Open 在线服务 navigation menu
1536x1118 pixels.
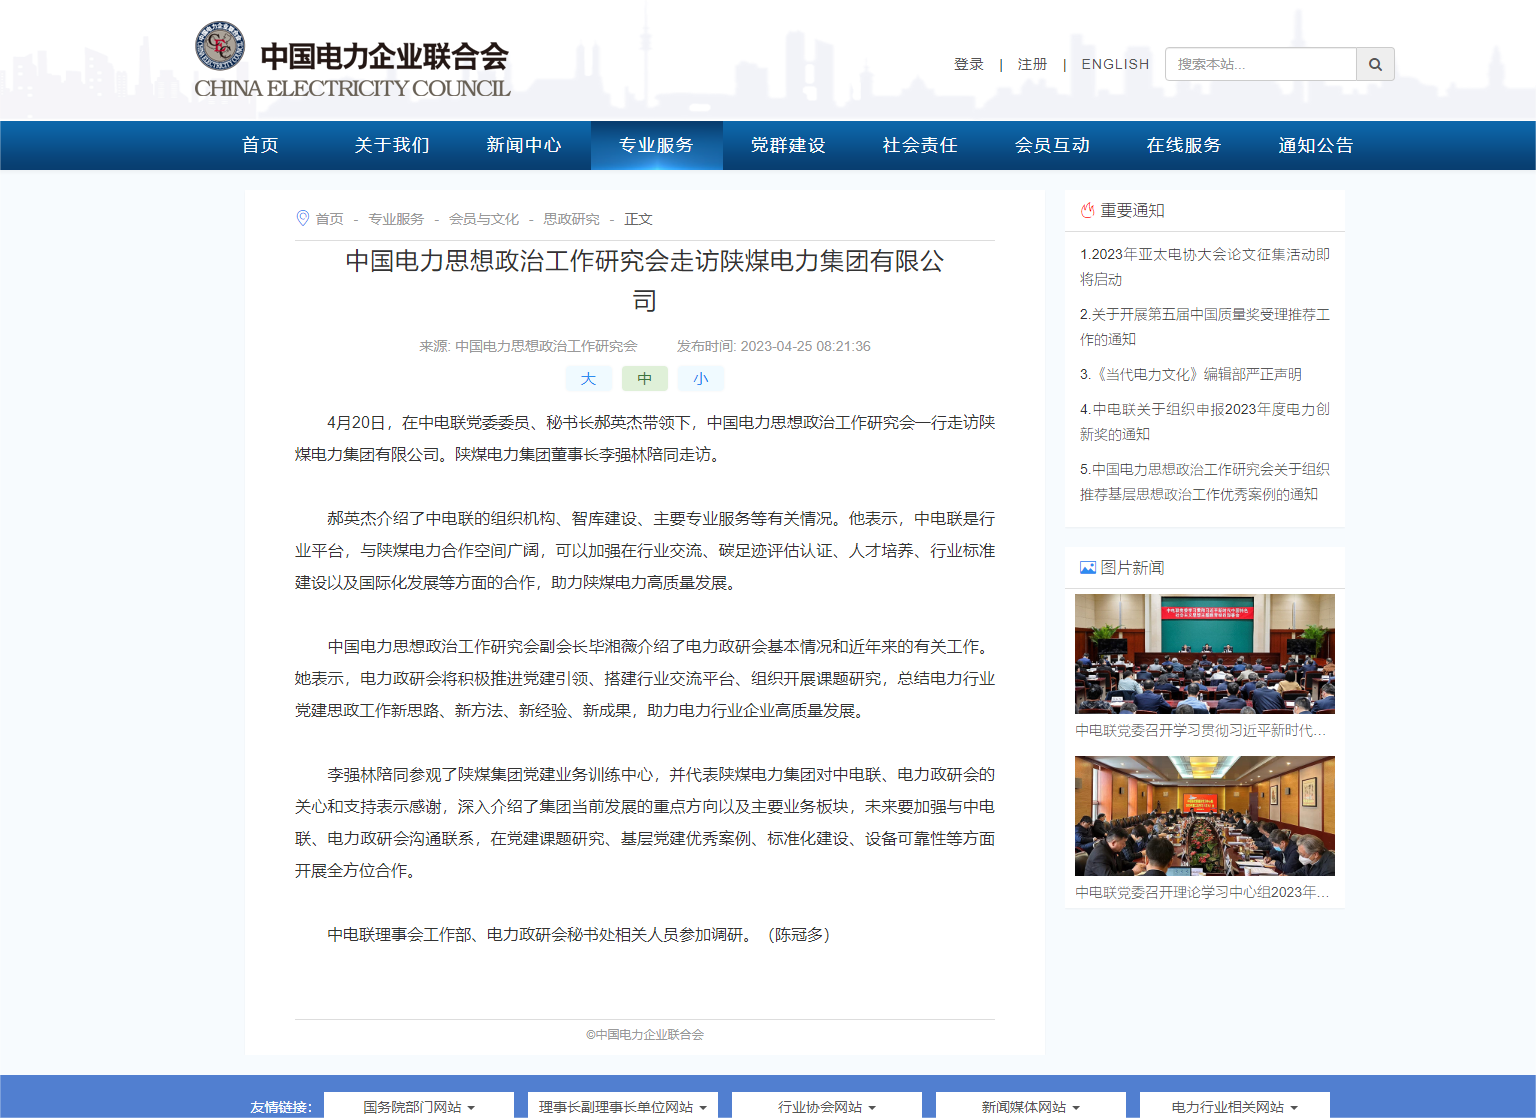click(1184, 145)
